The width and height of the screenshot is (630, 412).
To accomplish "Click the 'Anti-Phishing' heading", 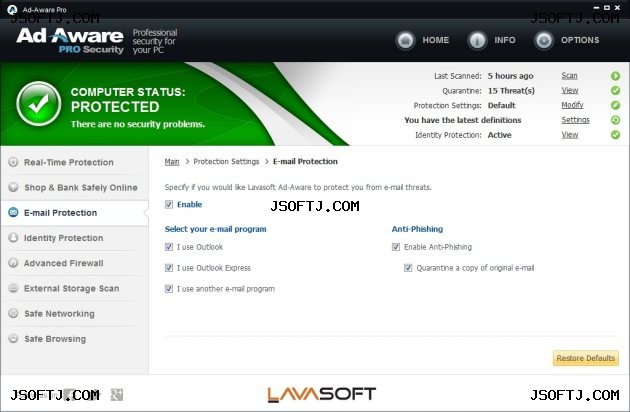I will click(x=417, y=229).
